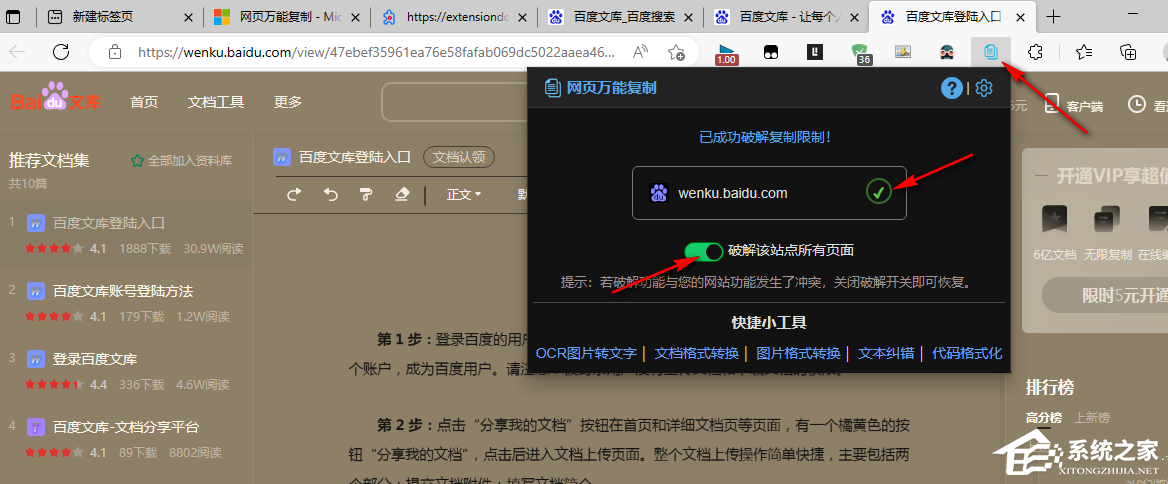Screen dimensions: 1168x484
Task: Switch to the 网页万能复制 - Mic tab
Action: (x=286, y=16)
